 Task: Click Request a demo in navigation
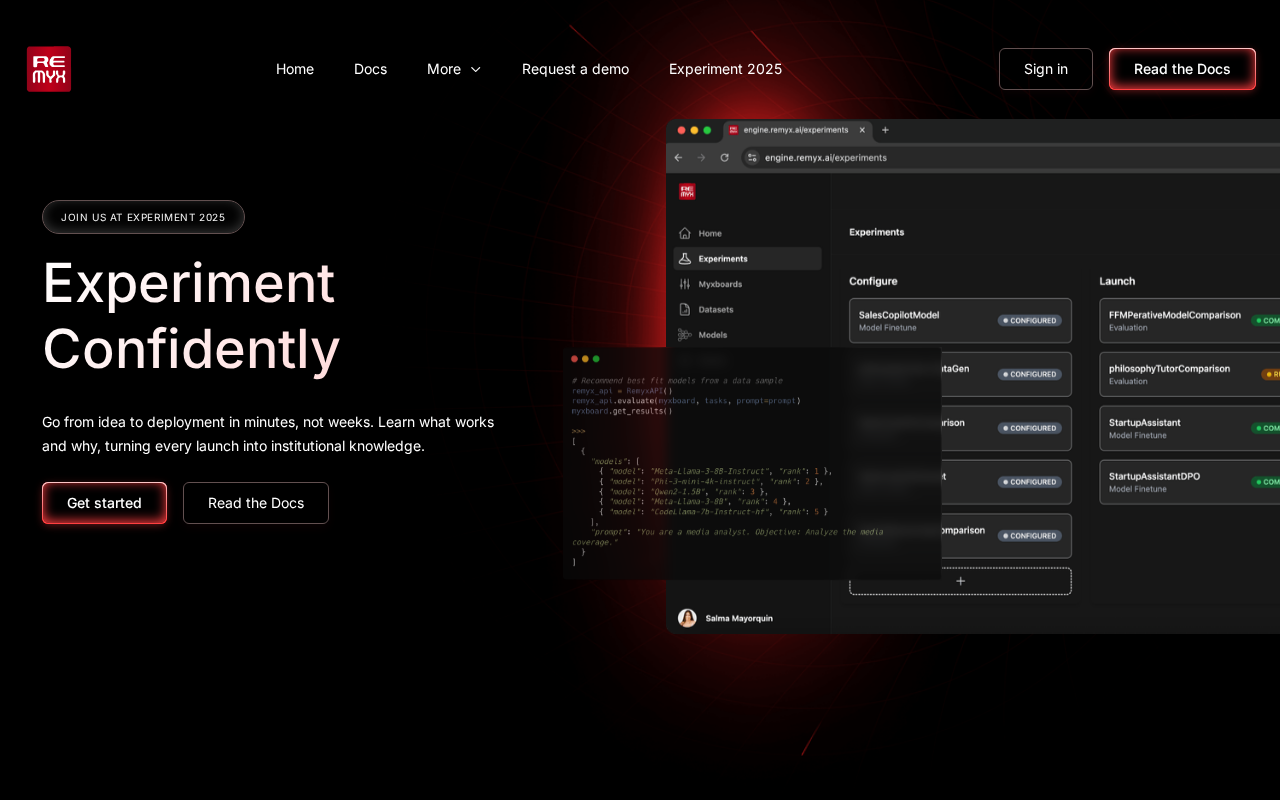[x=575, y=69]
